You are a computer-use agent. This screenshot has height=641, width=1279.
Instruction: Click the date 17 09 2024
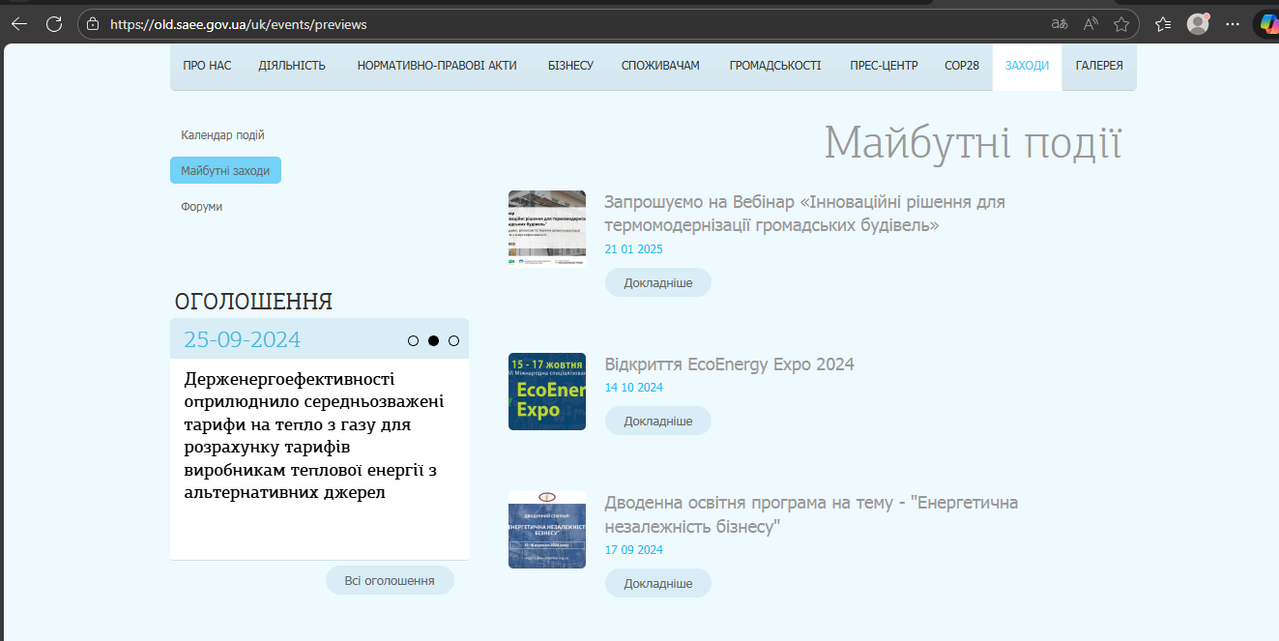coord(634,550)
